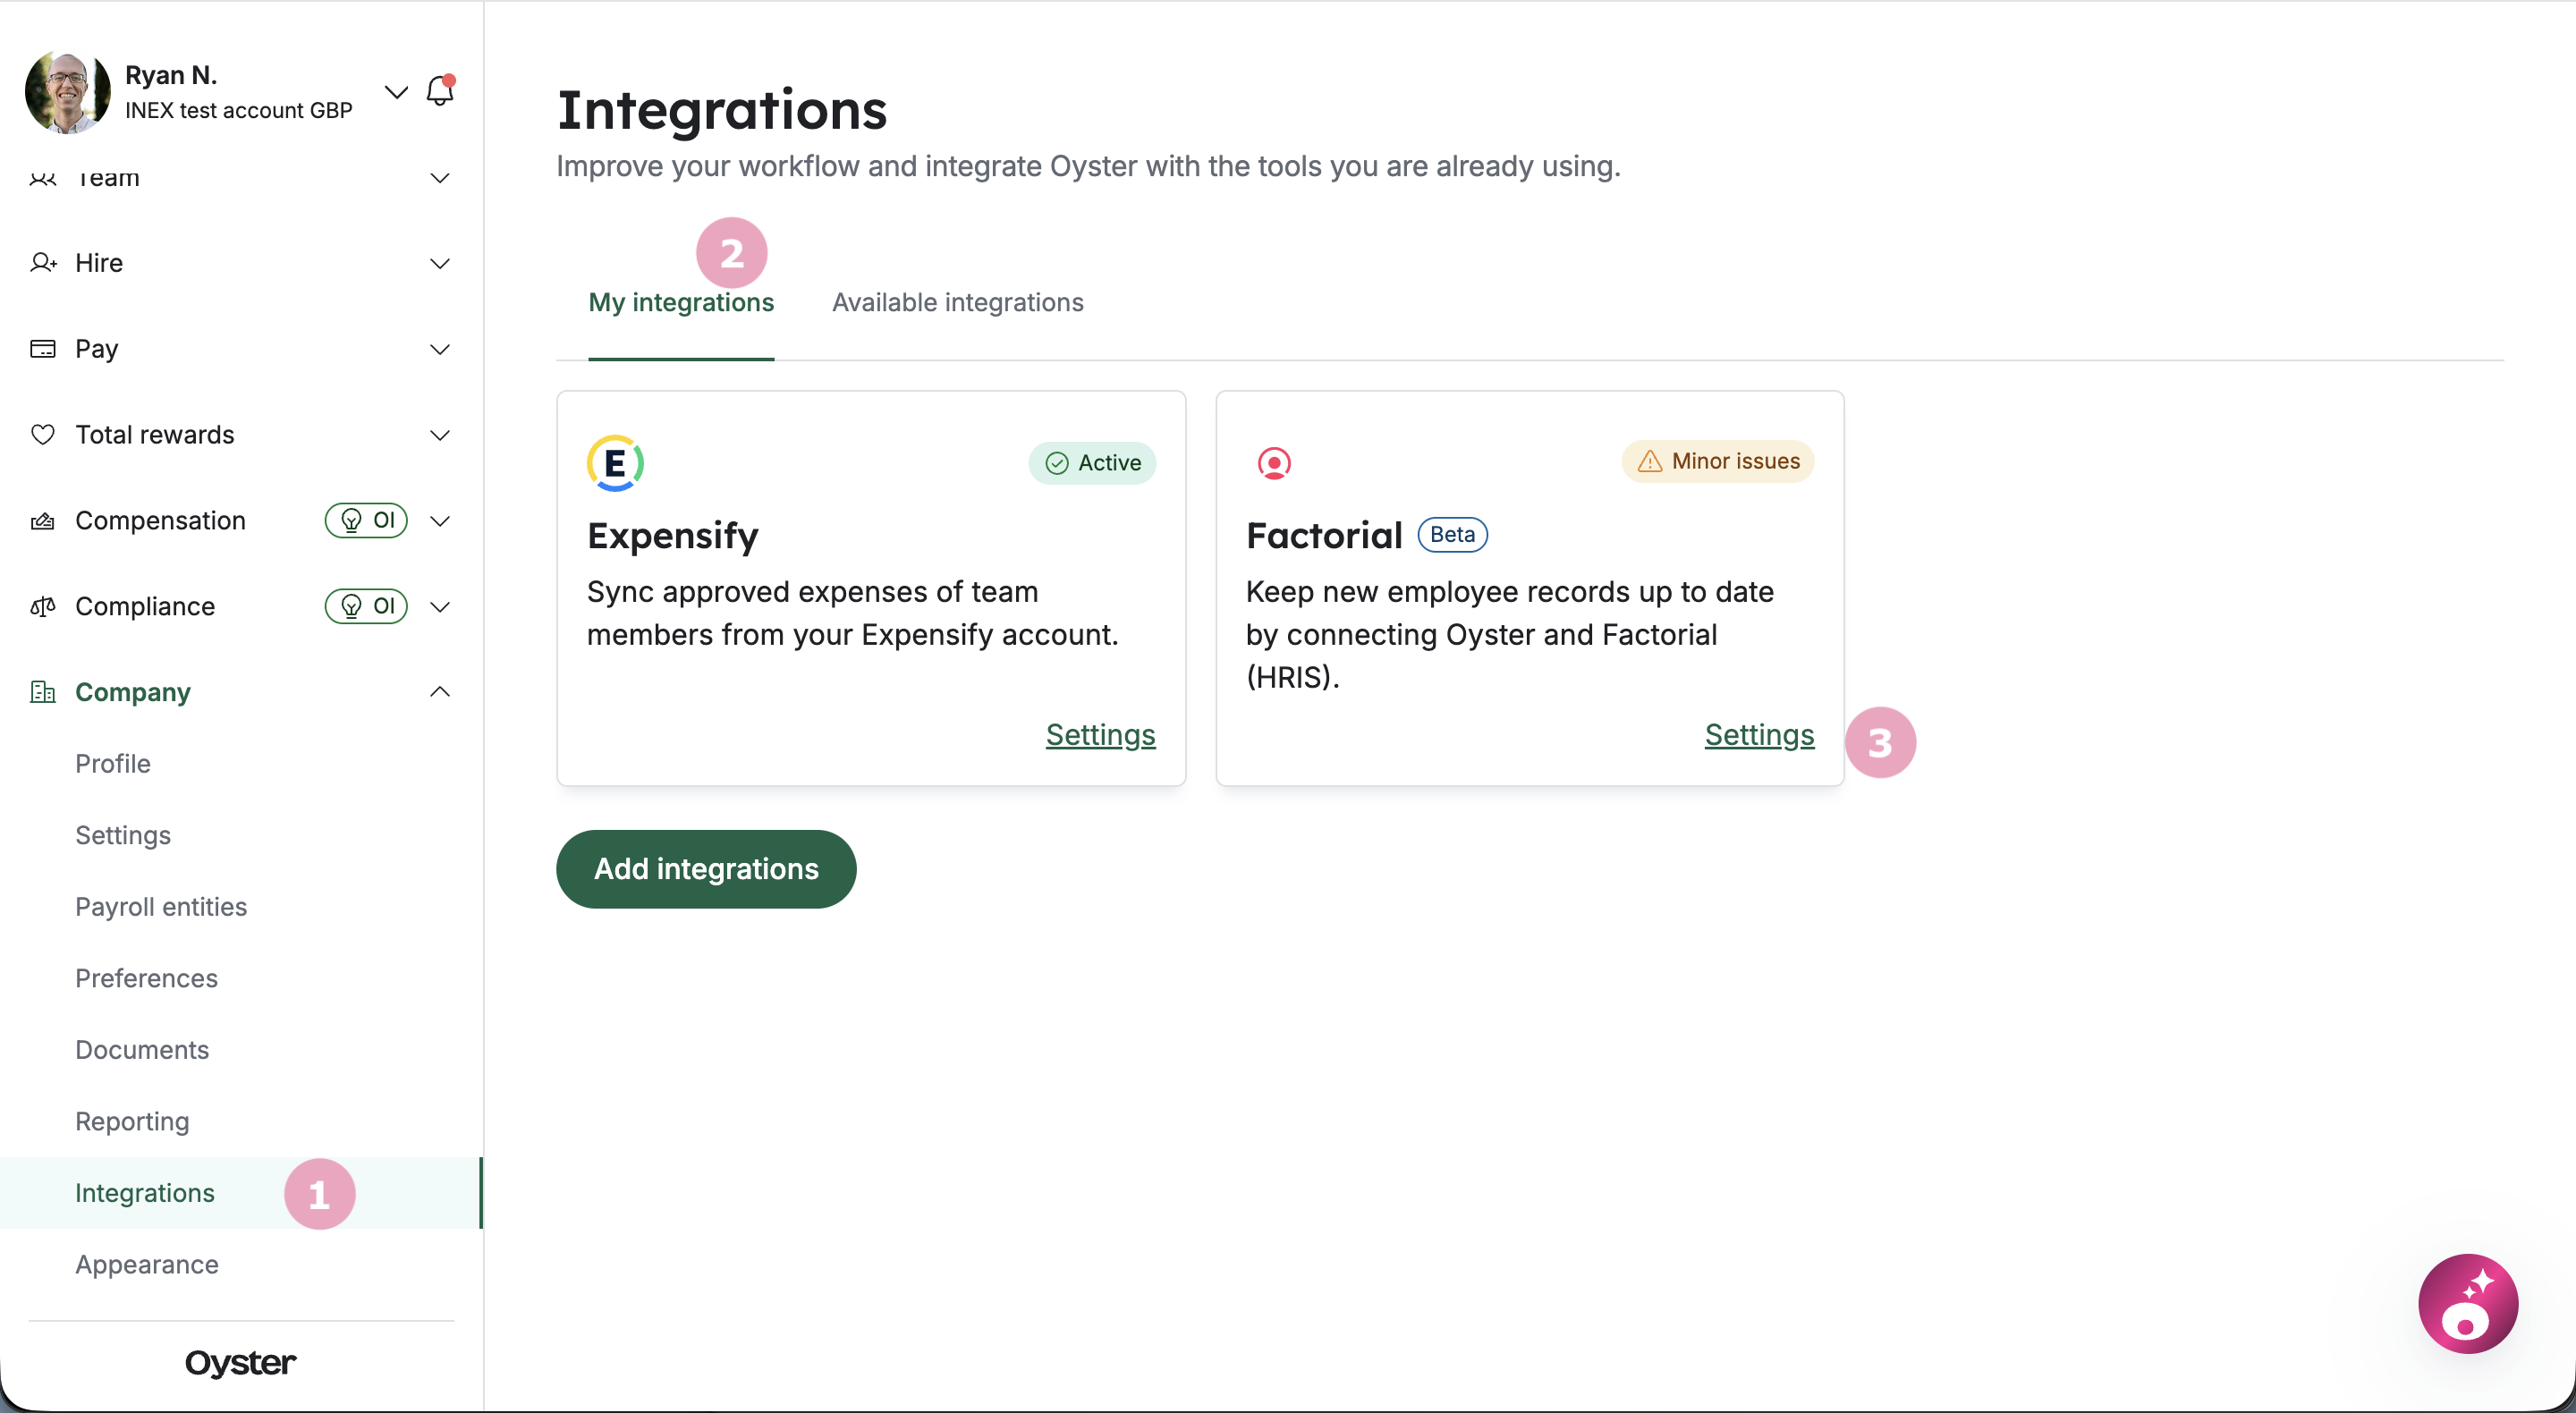
Task: Expand the Team menu chevron
Action: pos(440,178)
